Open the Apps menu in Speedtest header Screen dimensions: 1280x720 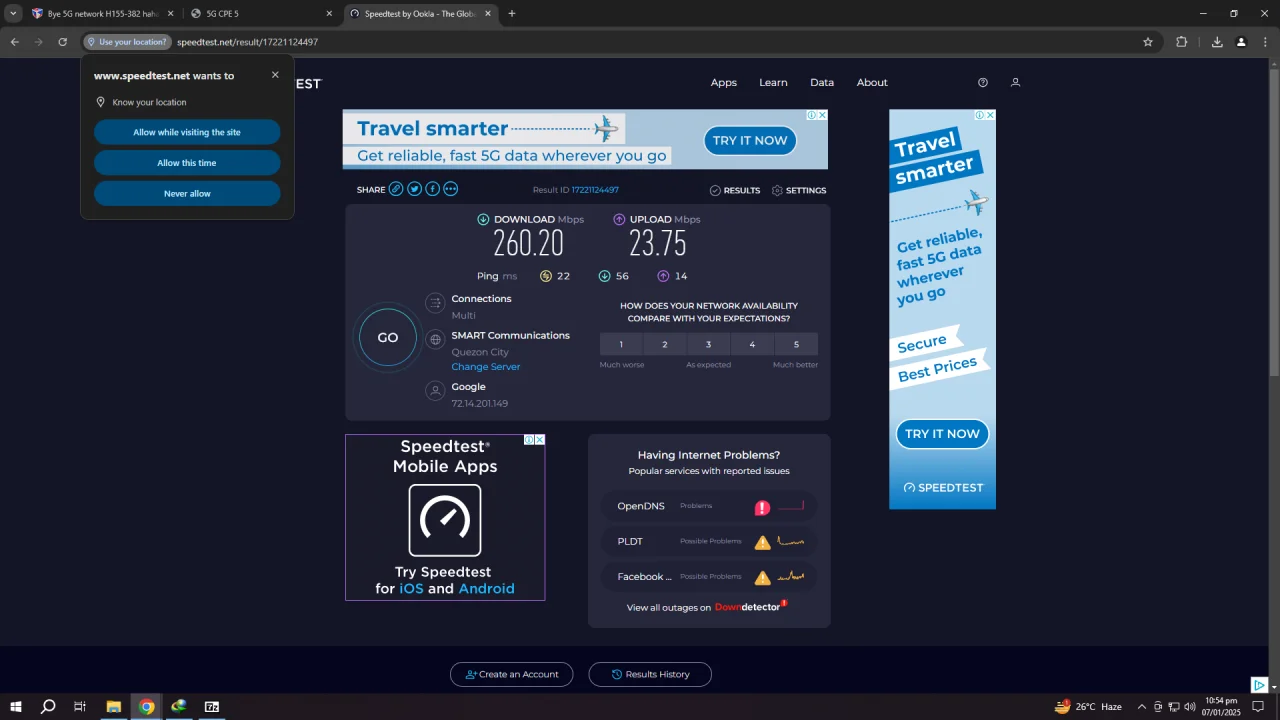pos(724,83)
